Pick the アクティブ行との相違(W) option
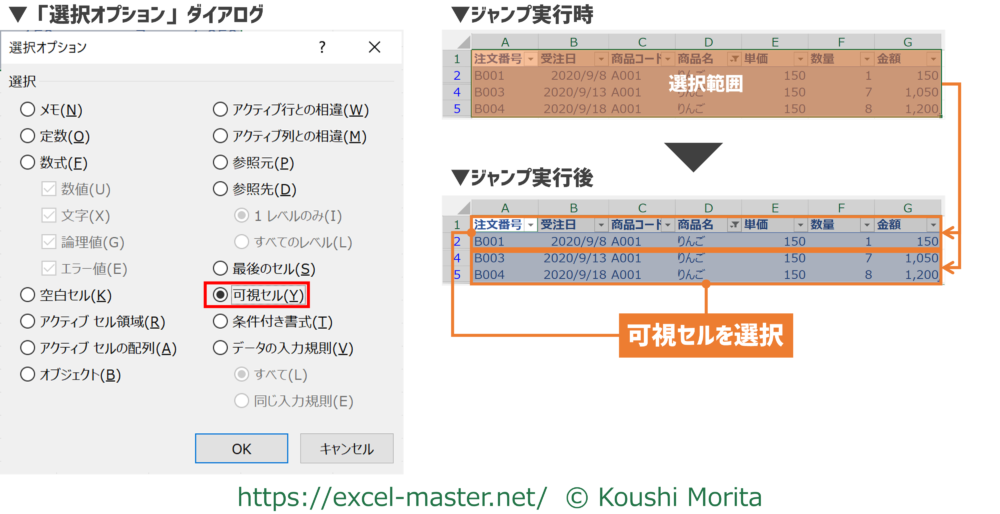This screenshot has width=1000, height=514. tap(221, 110)
